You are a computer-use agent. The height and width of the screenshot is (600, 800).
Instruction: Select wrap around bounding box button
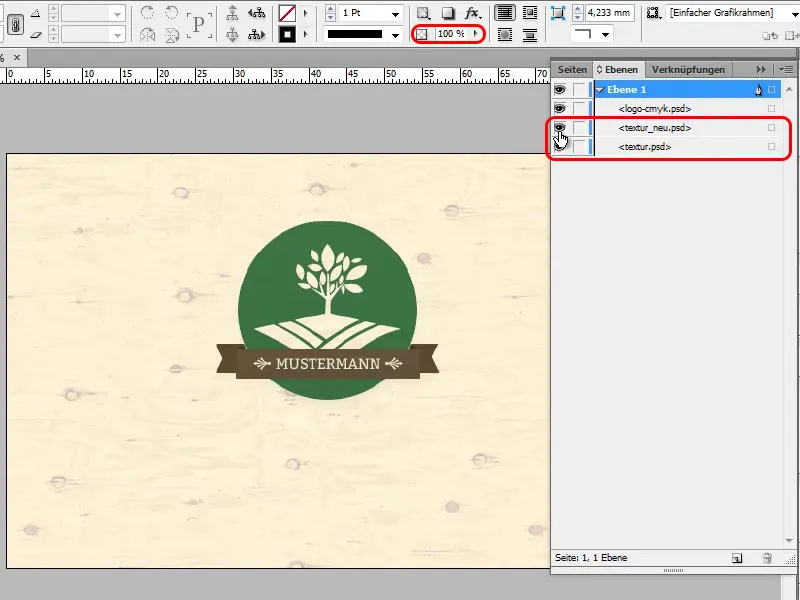pos(530,13)
